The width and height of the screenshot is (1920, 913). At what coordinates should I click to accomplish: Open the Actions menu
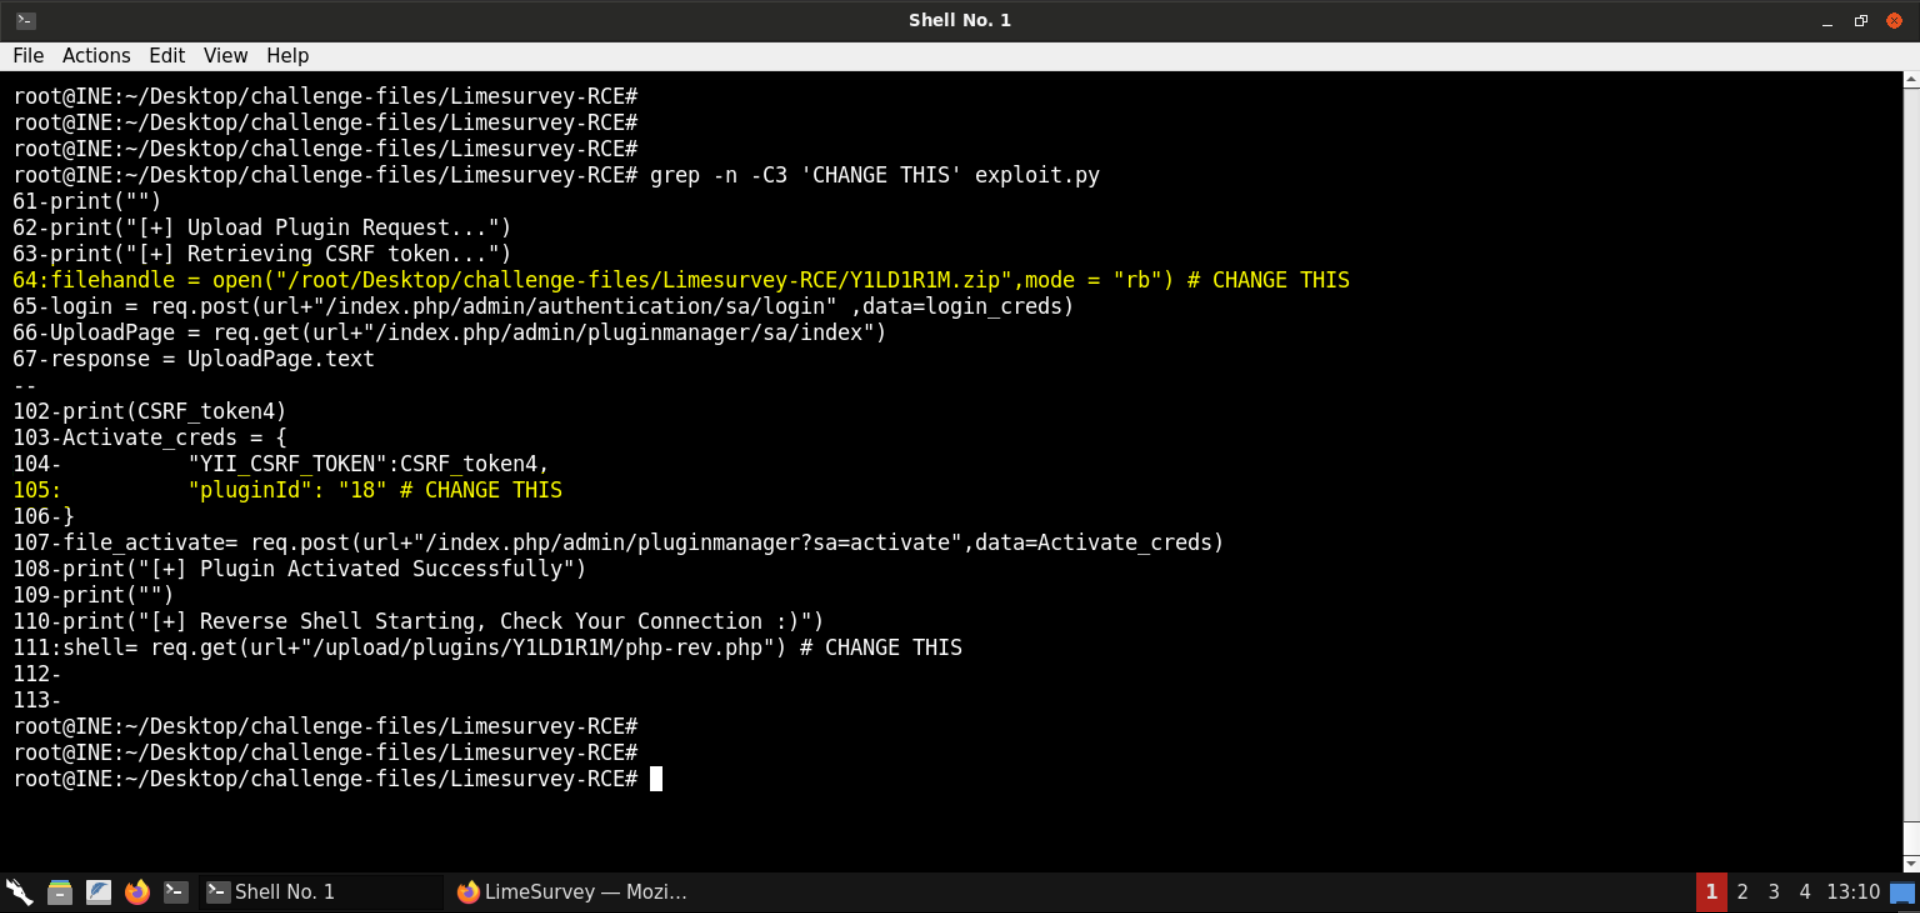96,55
